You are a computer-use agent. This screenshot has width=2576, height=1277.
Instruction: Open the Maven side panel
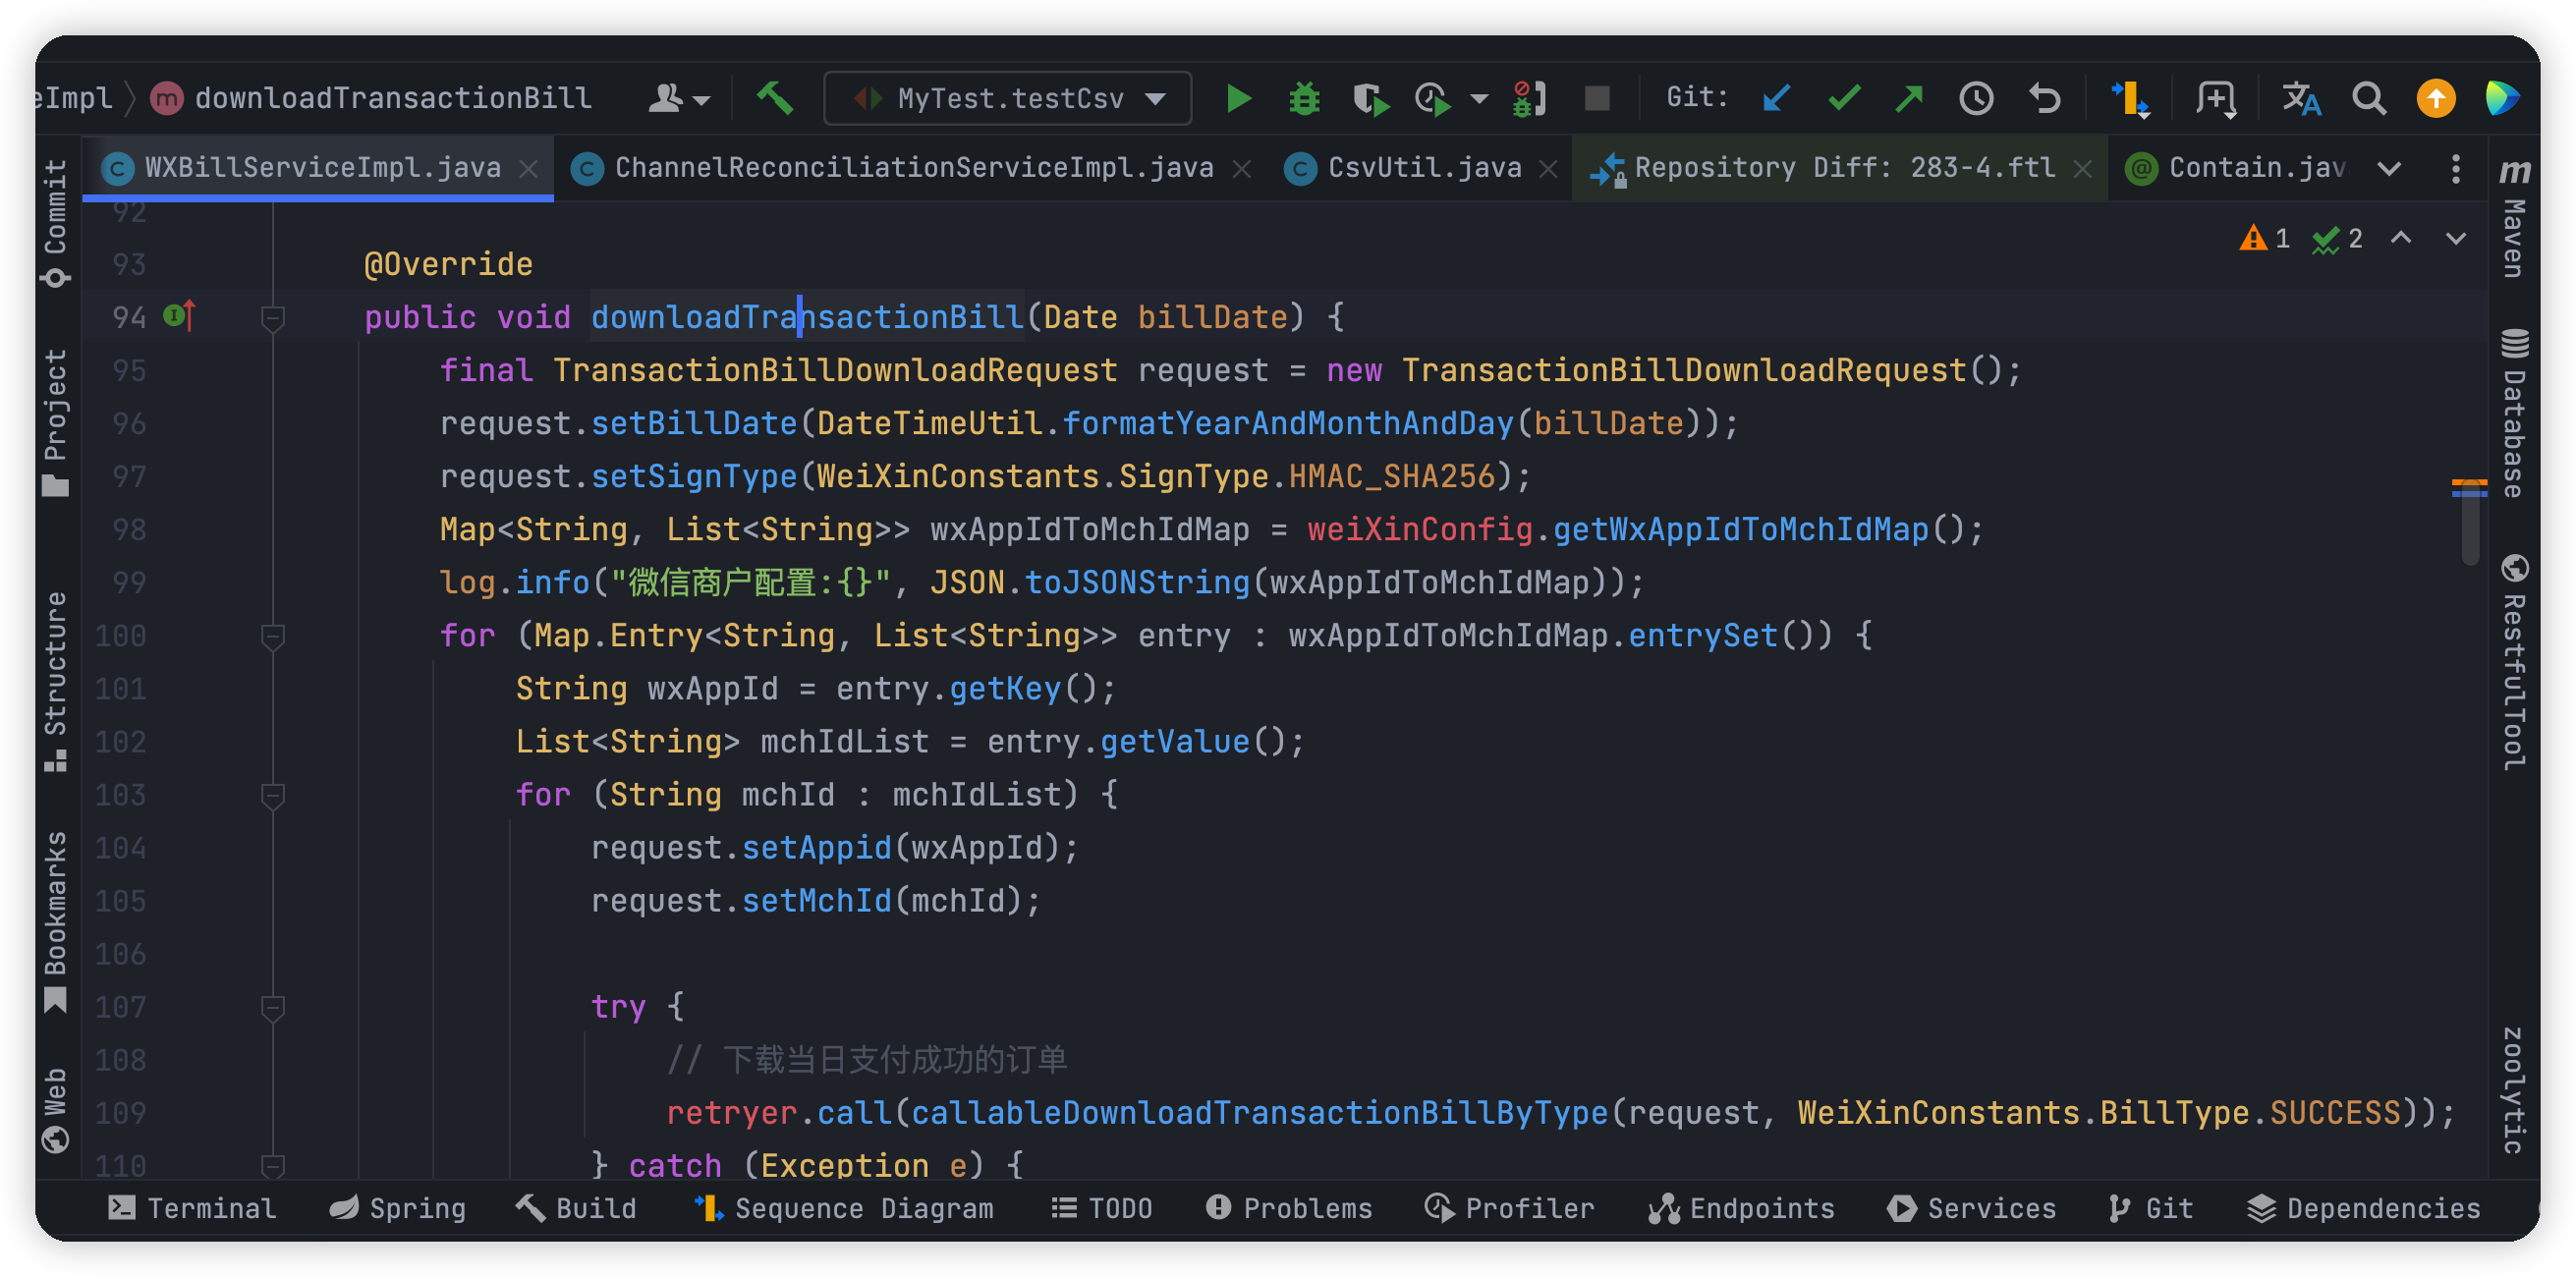(2514, 216)
